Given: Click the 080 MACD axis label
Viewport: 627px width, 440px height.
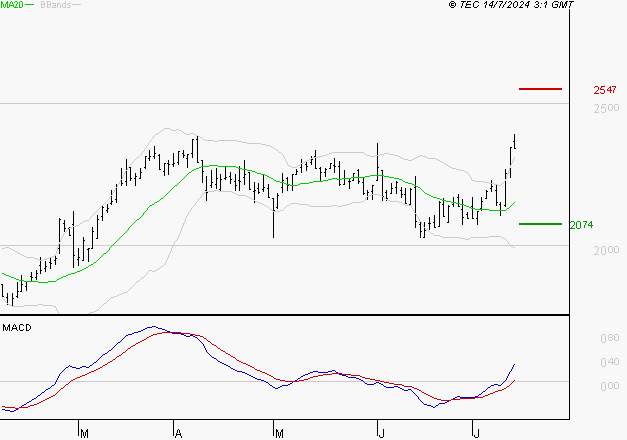Looking at the screenshot, I should pyautogui.click(x=610, y=338).
